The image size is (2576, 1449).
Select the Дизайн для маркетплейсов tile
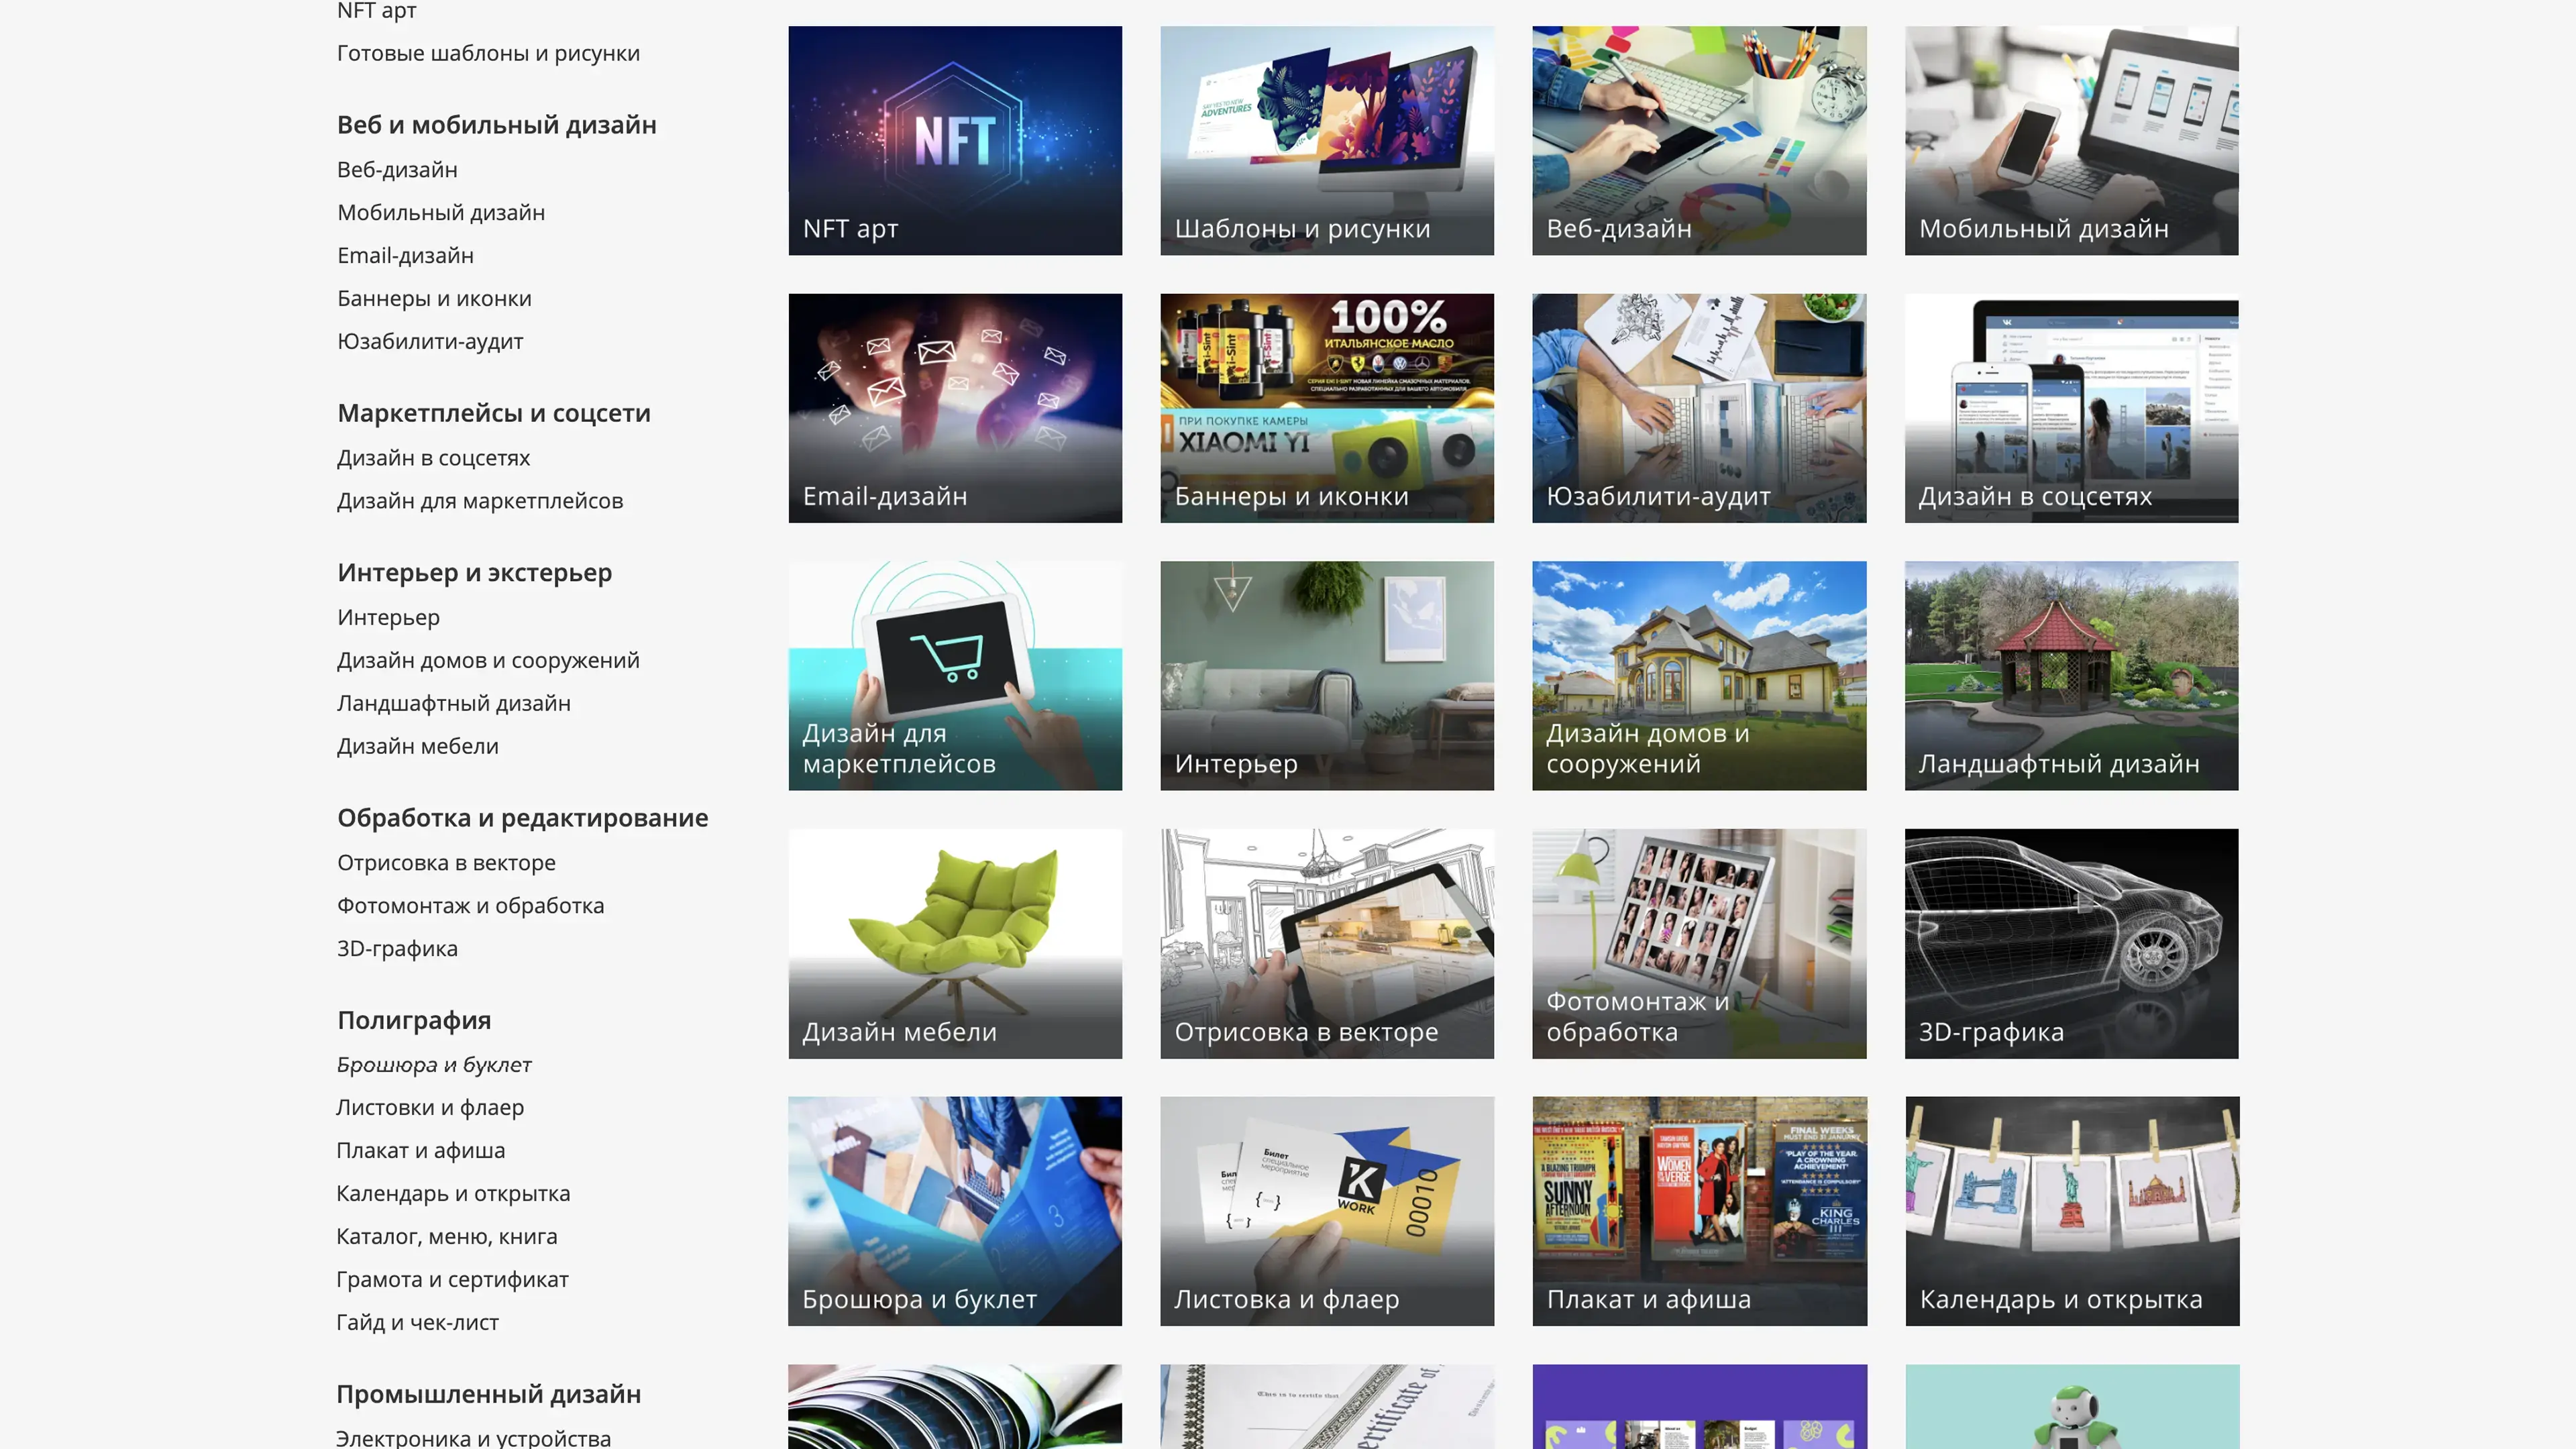click(954, 675)
